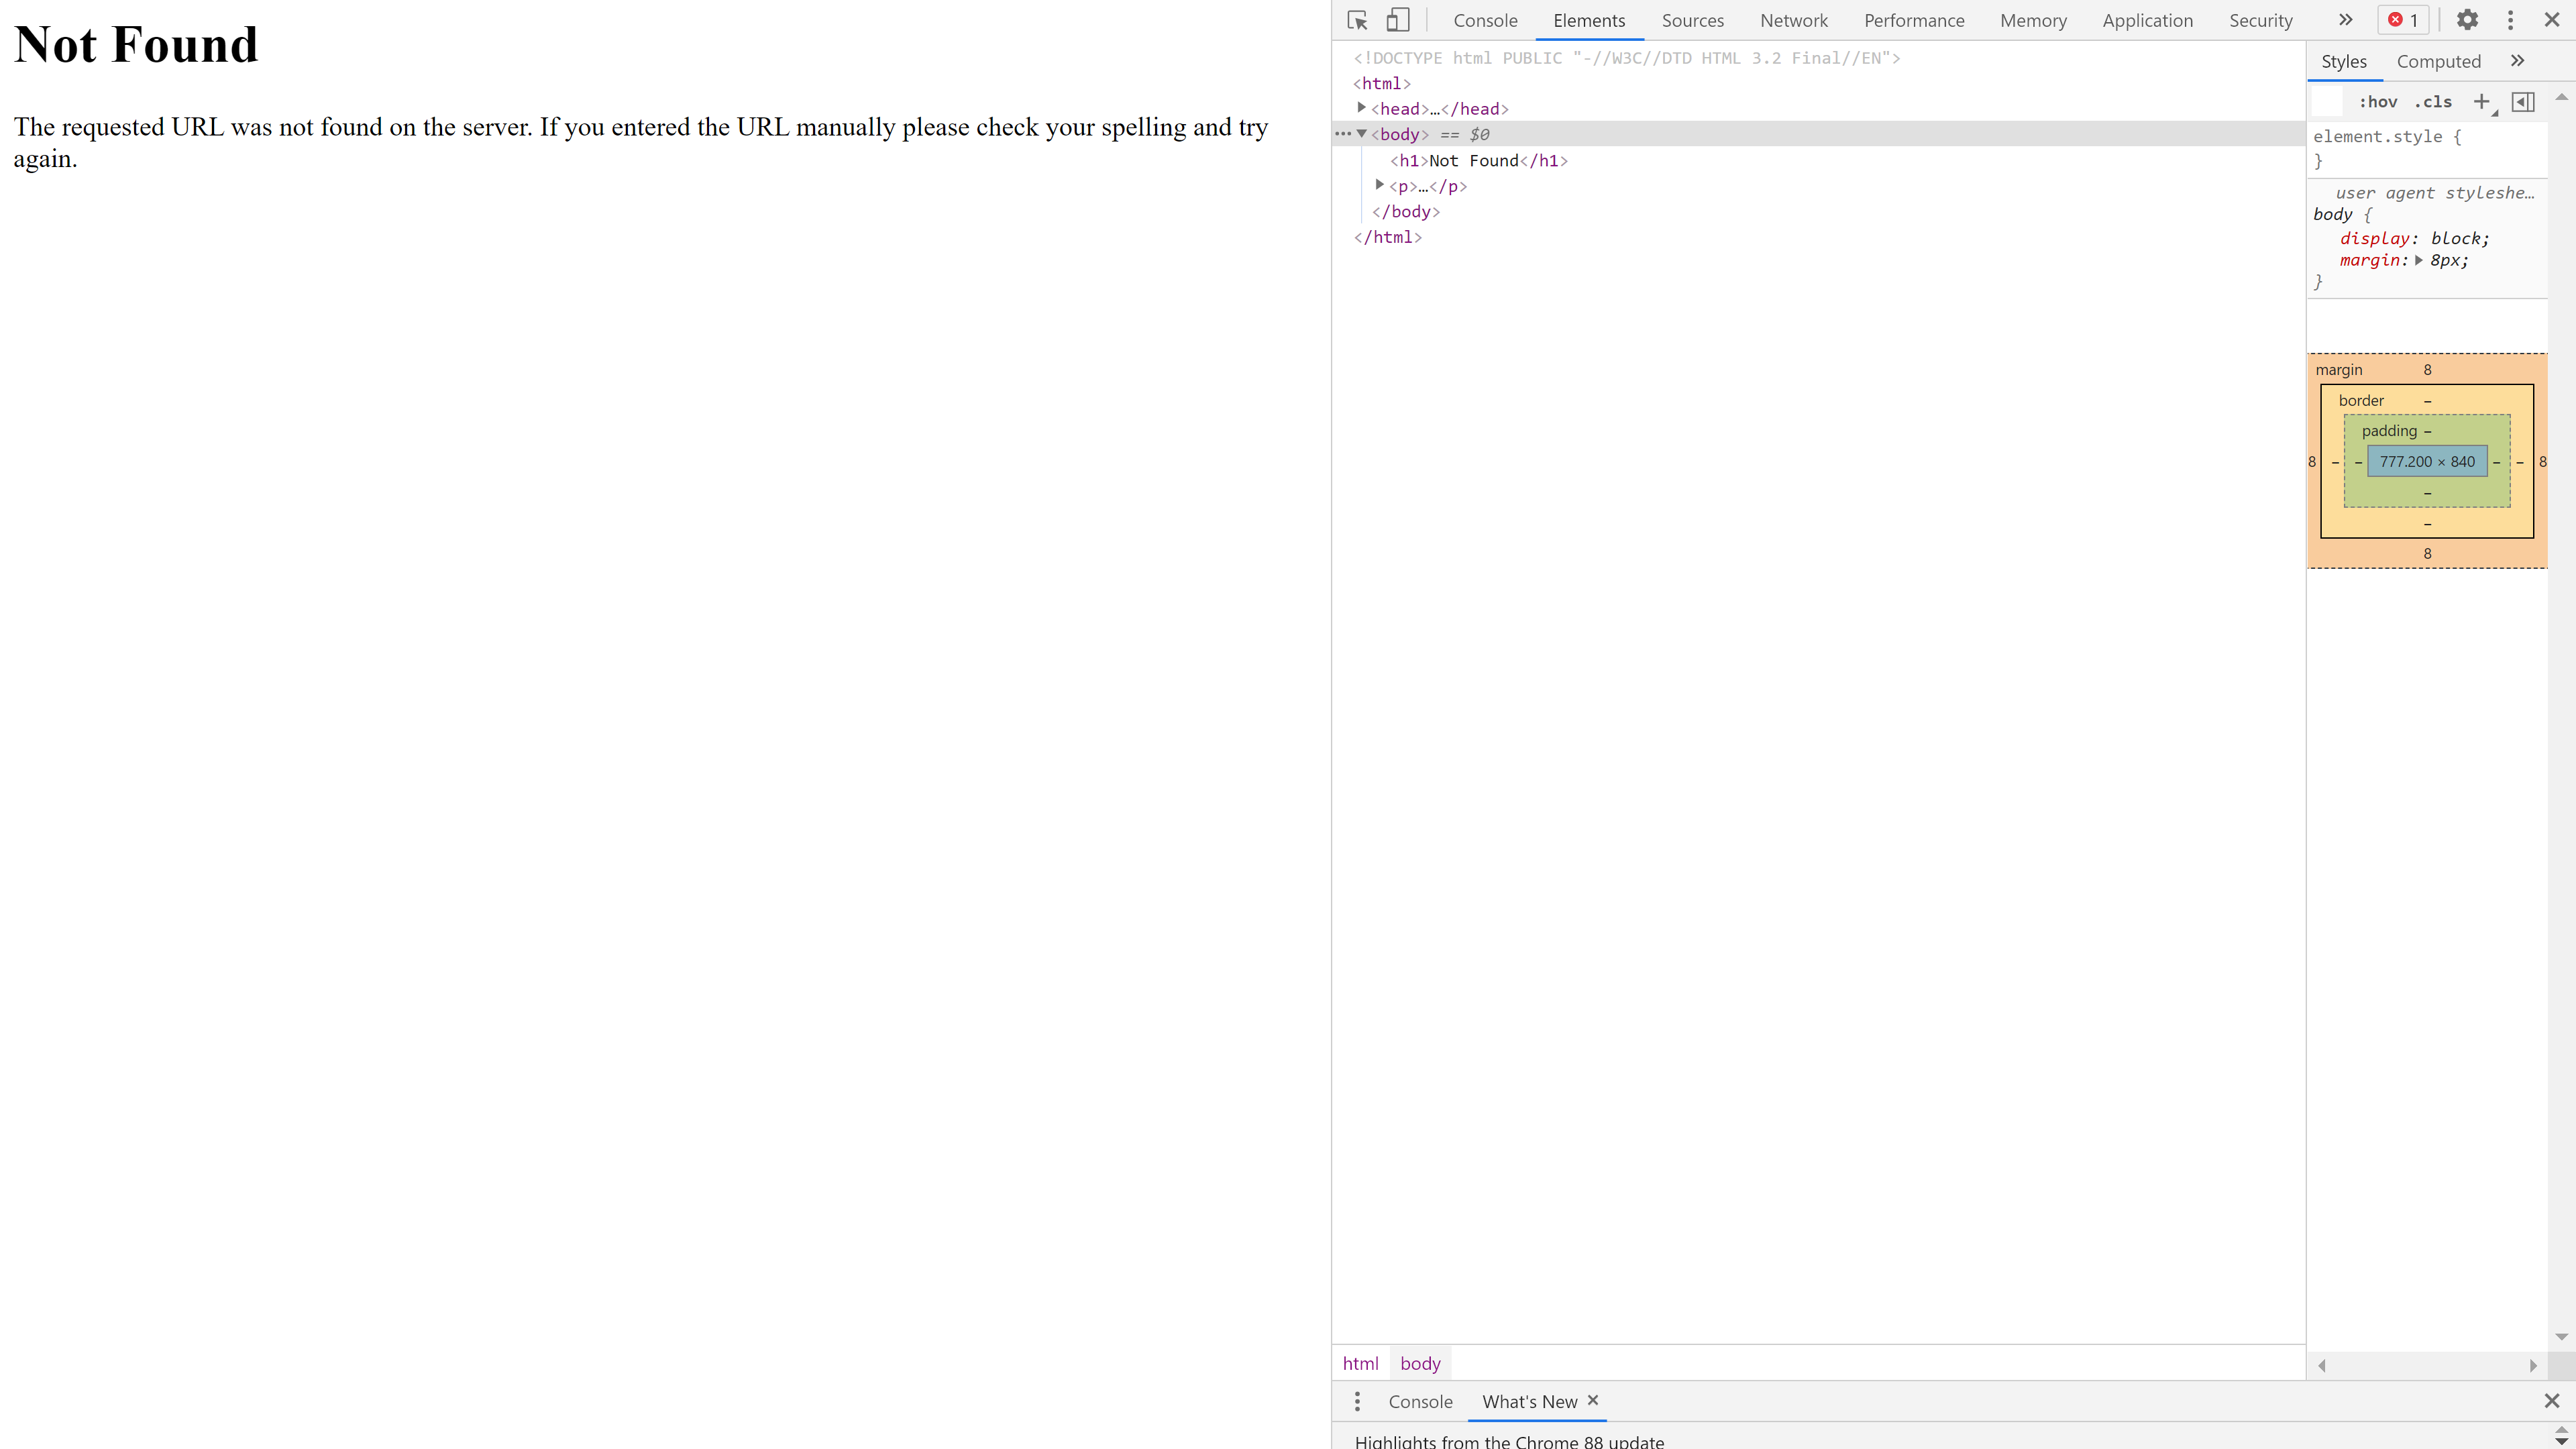Open the Computed styles tab
This screenshot has width=2576, height=1449.
(2438, 62)
